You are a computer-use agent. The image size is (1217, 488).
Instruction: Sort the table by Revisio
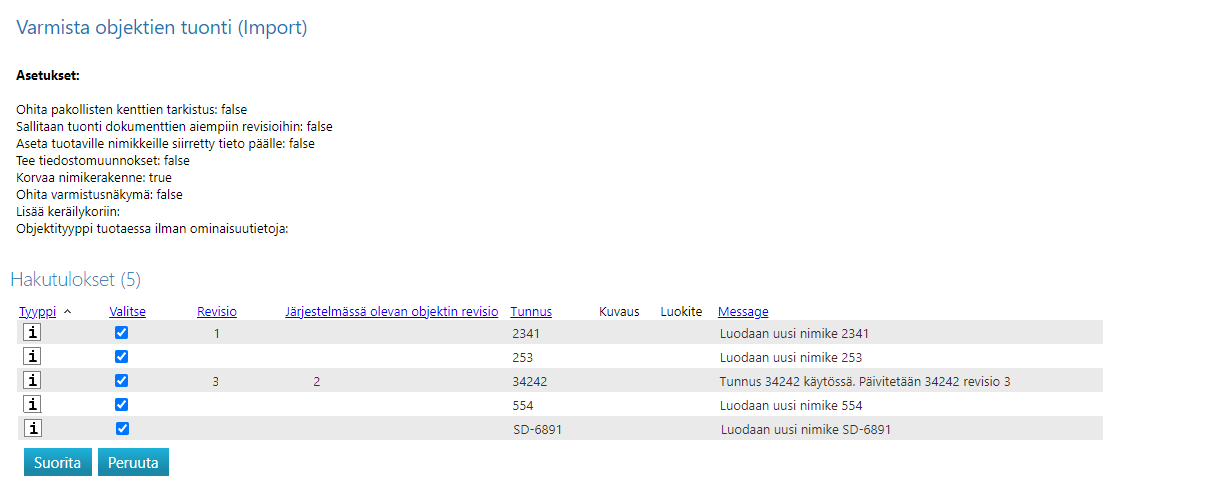216,312
